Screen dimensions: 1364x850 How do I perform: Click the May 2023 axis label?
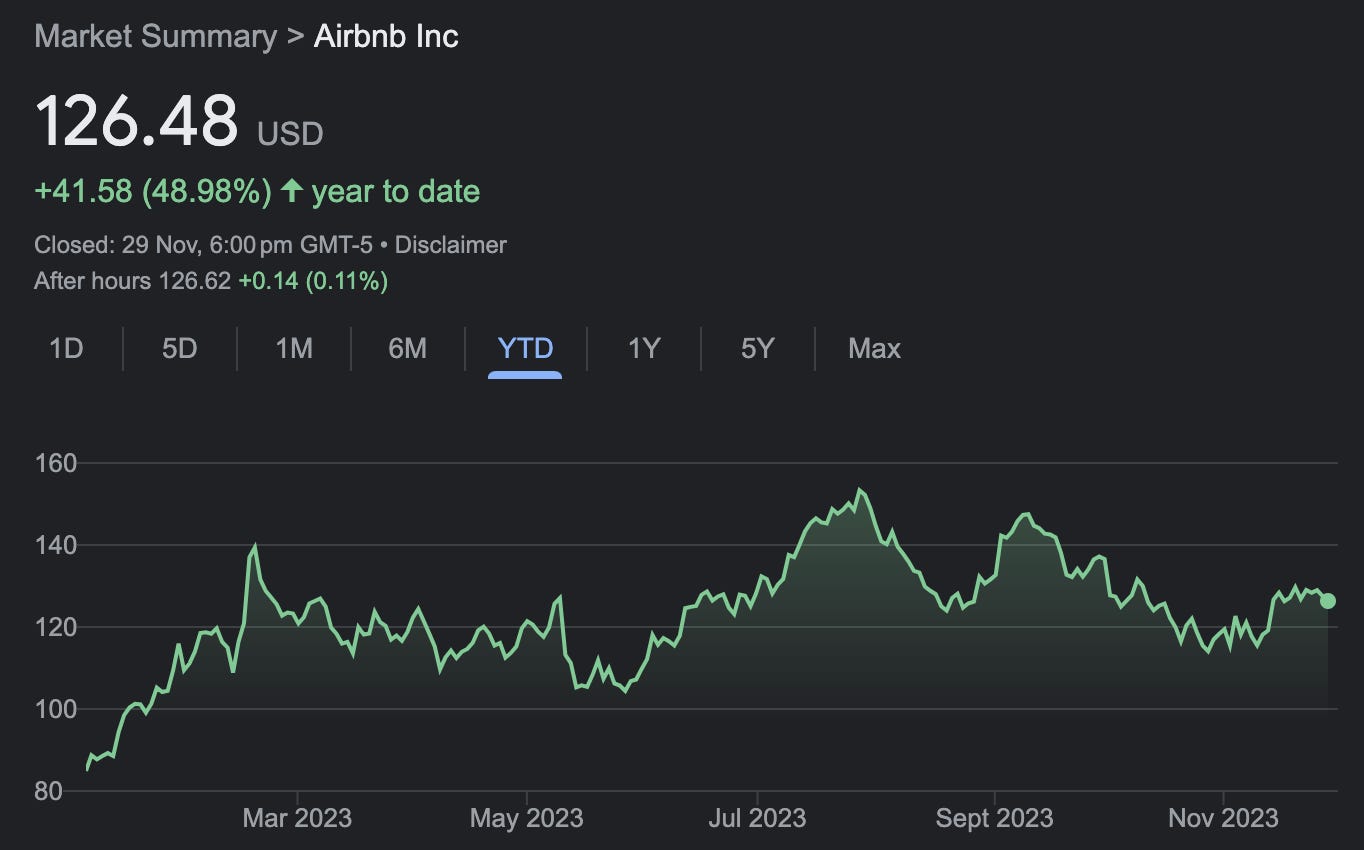click(x=526, y=818)
